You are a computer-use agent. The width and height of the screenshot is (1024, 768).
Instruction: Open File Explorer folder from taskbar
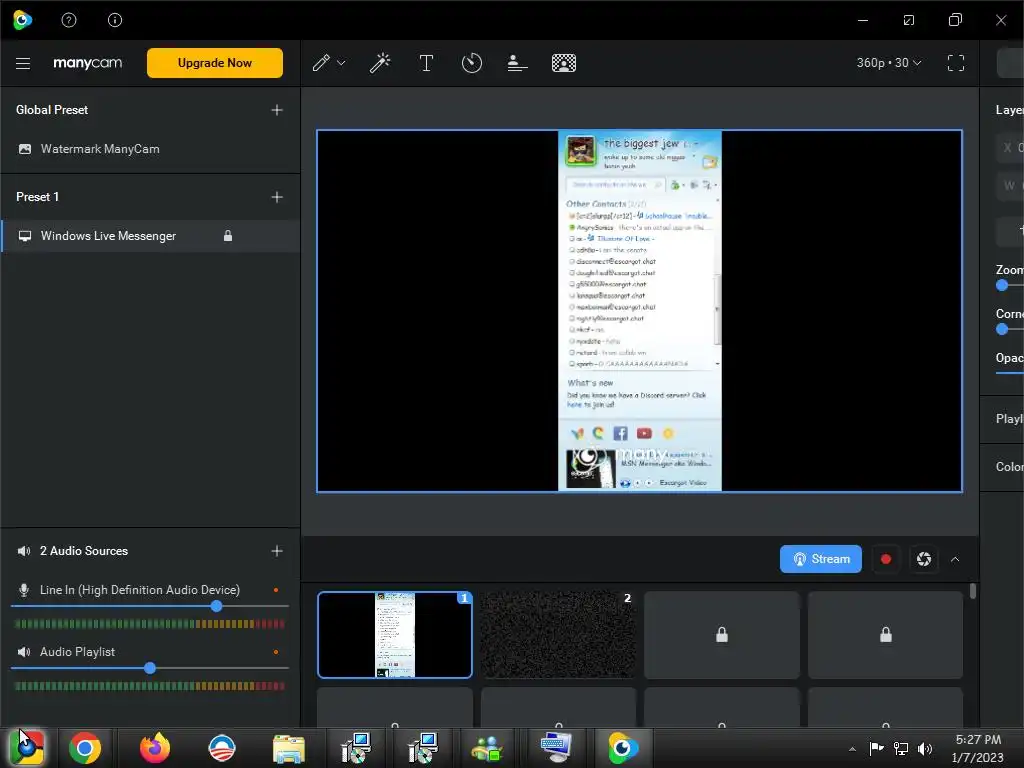coord(289,749)
